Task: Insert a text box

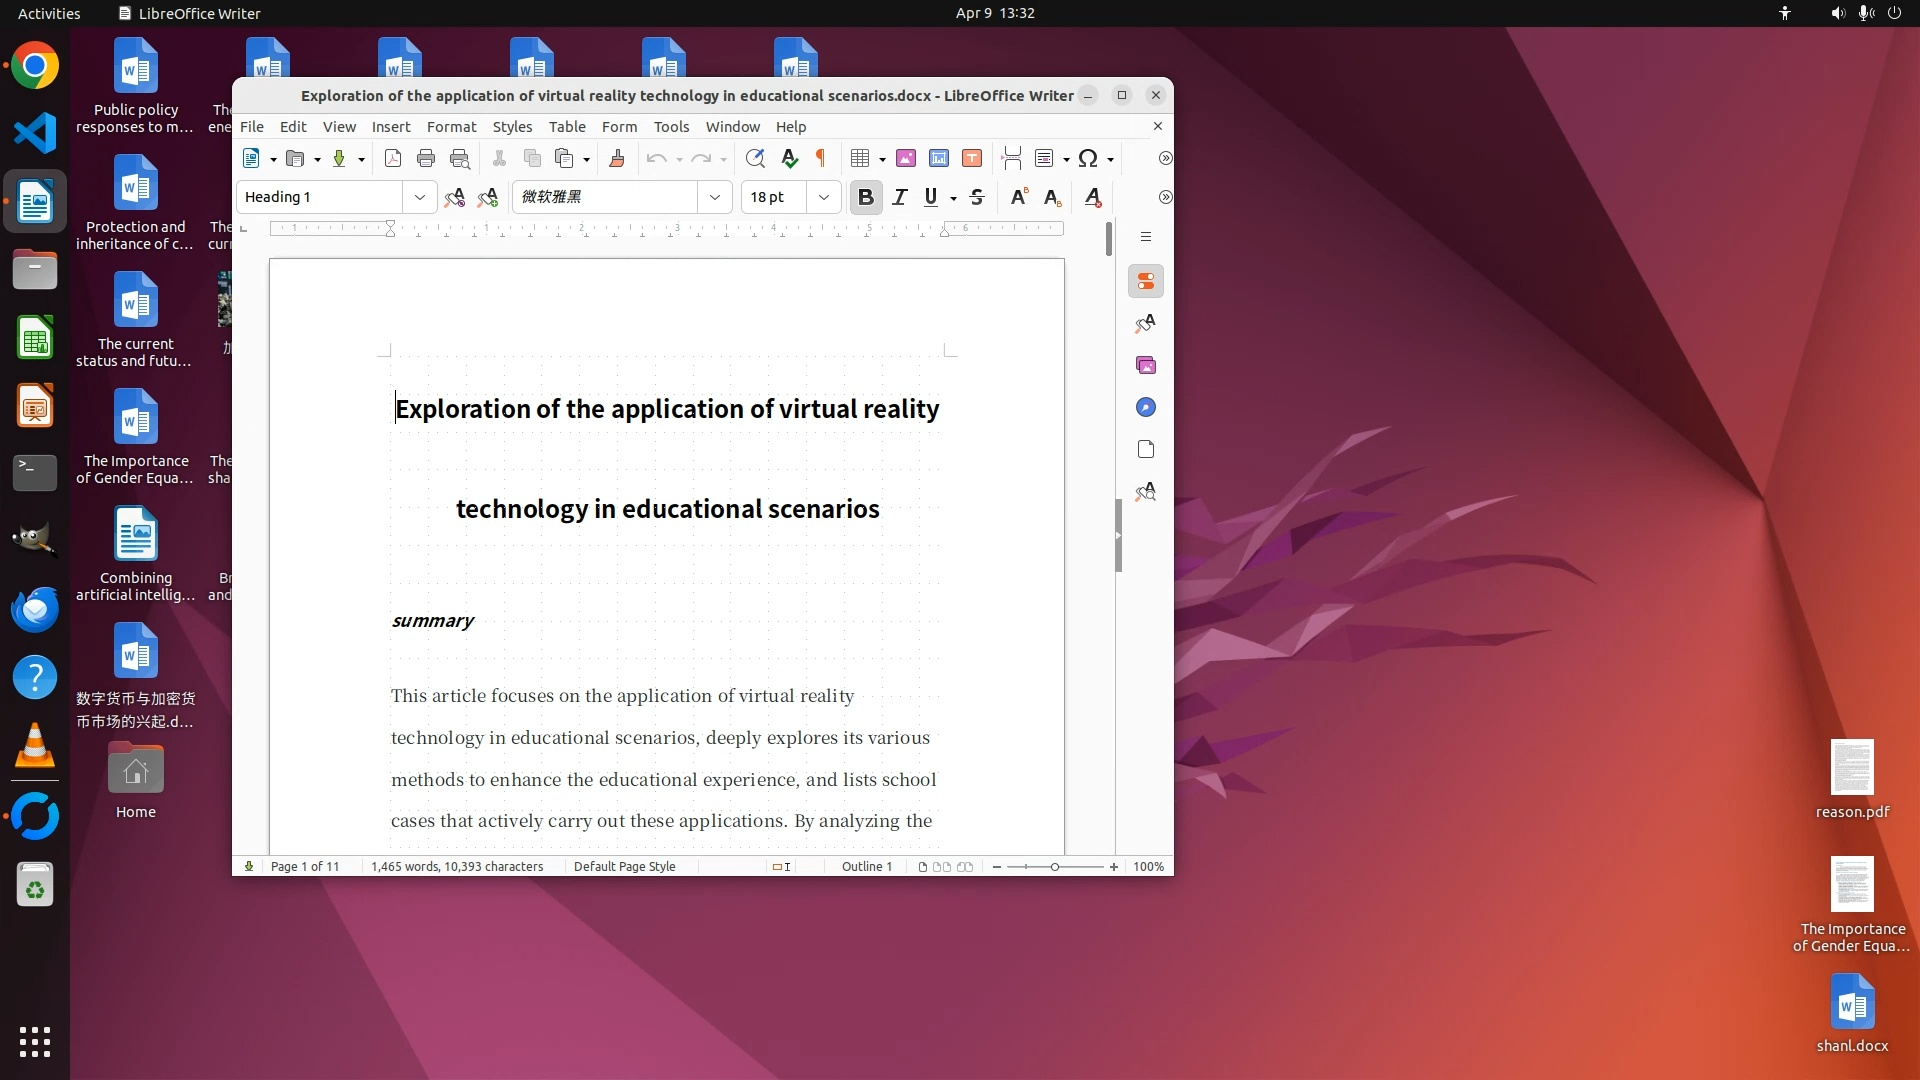Action: point(972,158)
